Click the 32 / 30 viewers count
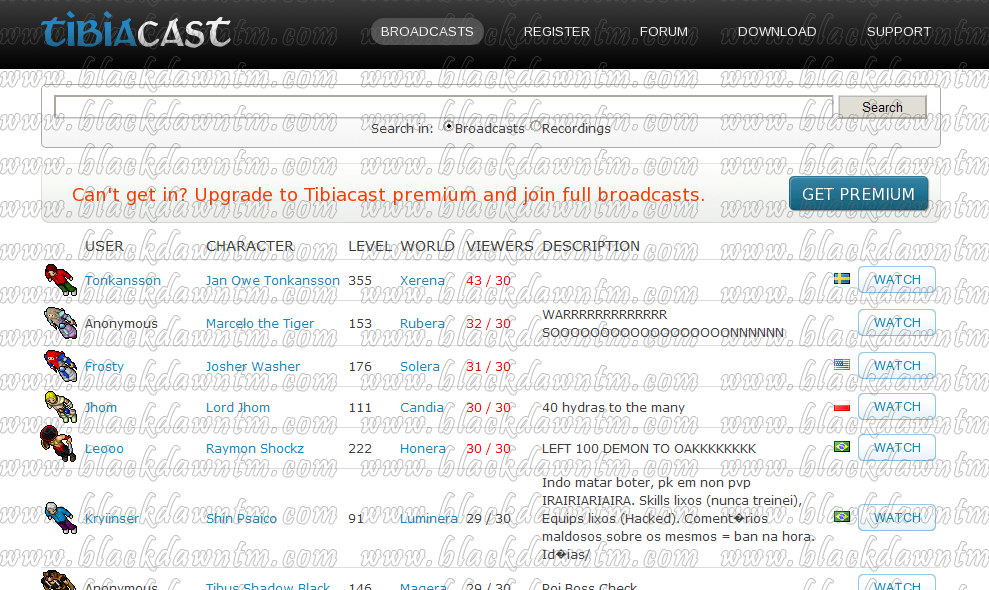989x590 pixels. (488, 323)
